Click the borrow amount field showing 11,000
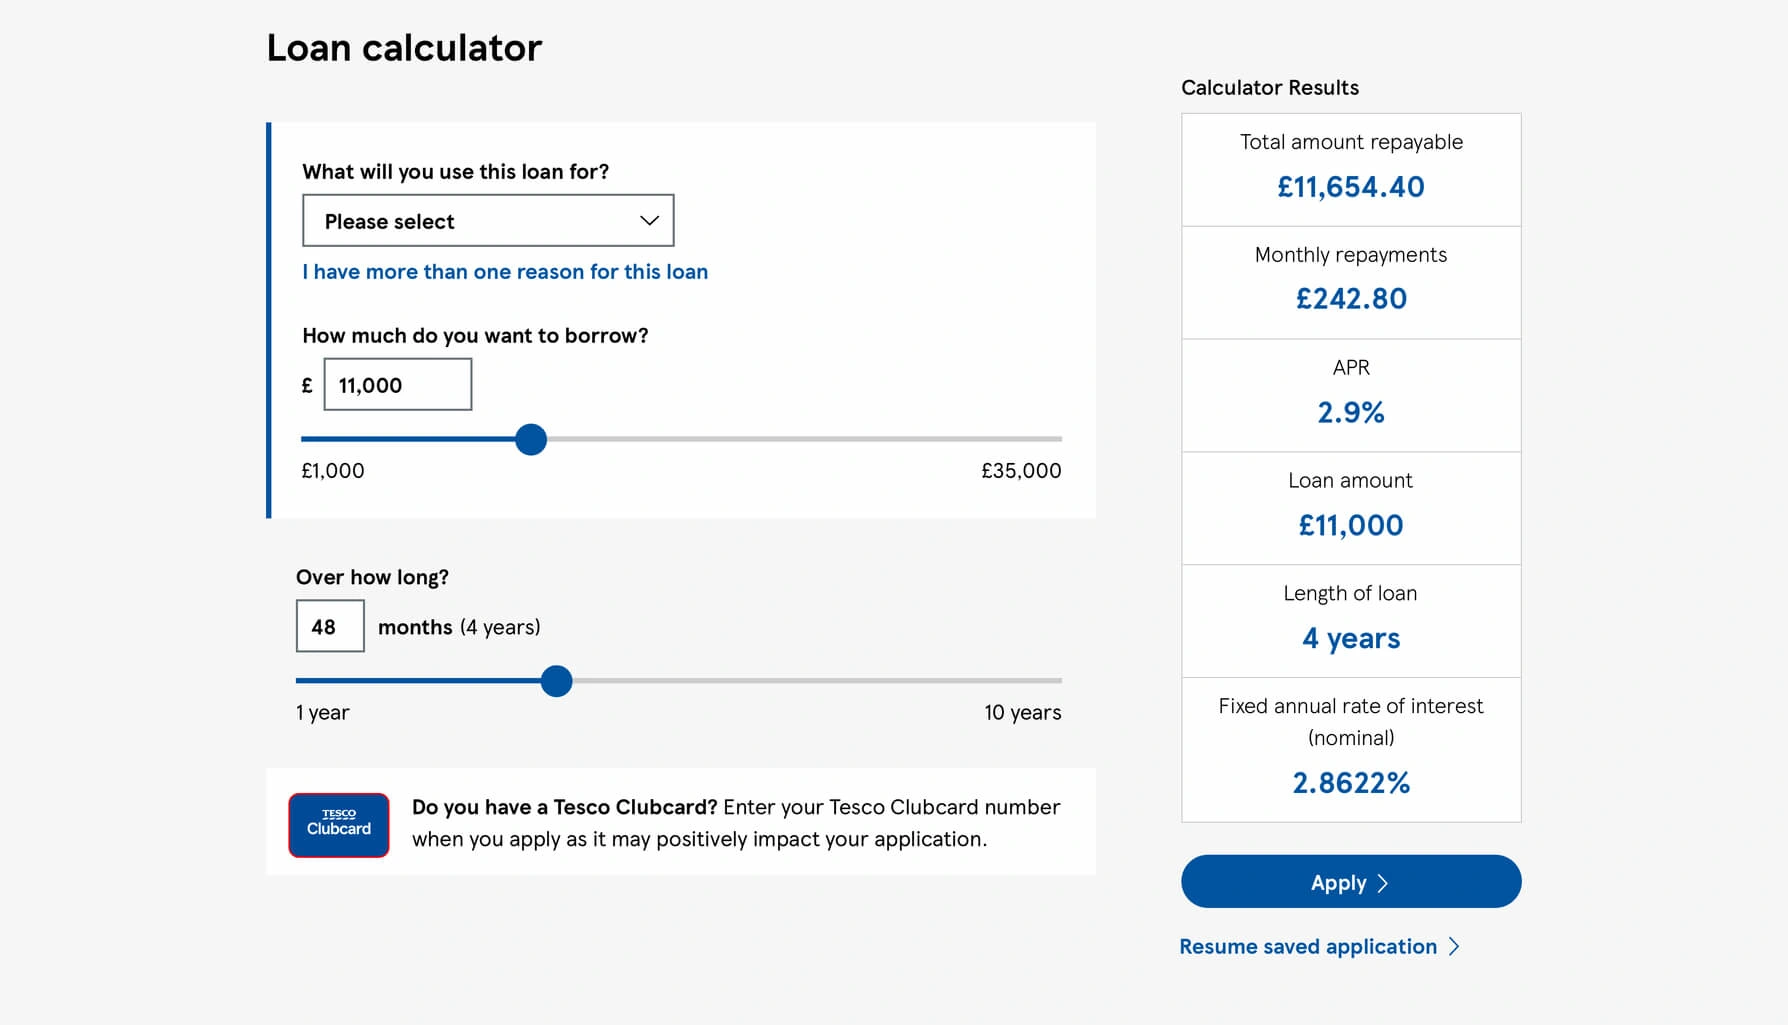This screenshot has height=1025, width=1788. pos(398,384)
